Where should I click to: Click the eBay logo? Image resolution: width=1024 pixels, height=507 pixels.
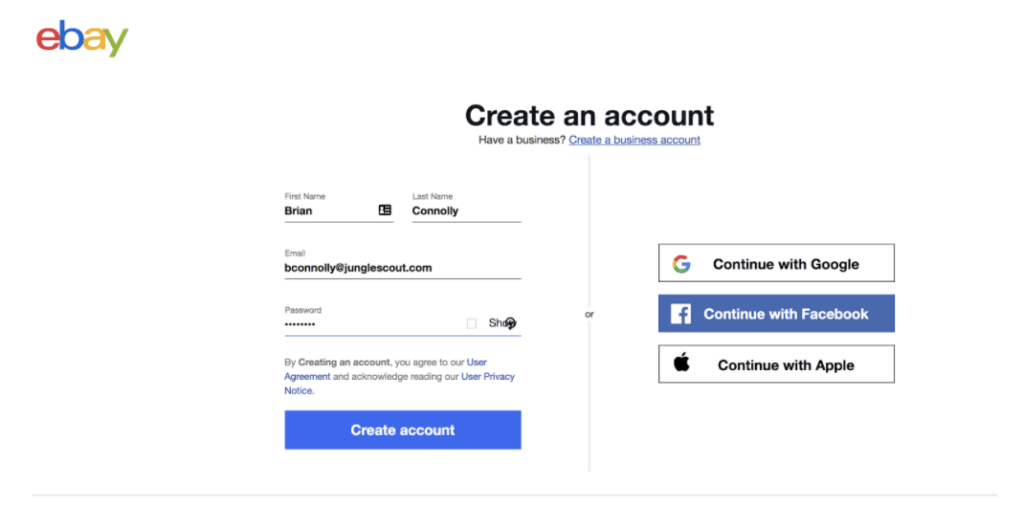82,38
